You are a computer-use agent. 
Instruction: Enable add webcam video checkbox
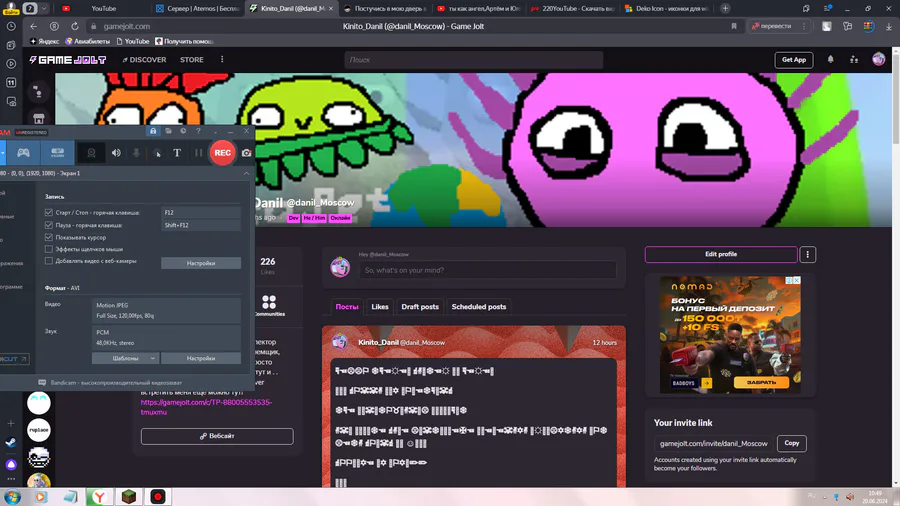click(49, 261)
